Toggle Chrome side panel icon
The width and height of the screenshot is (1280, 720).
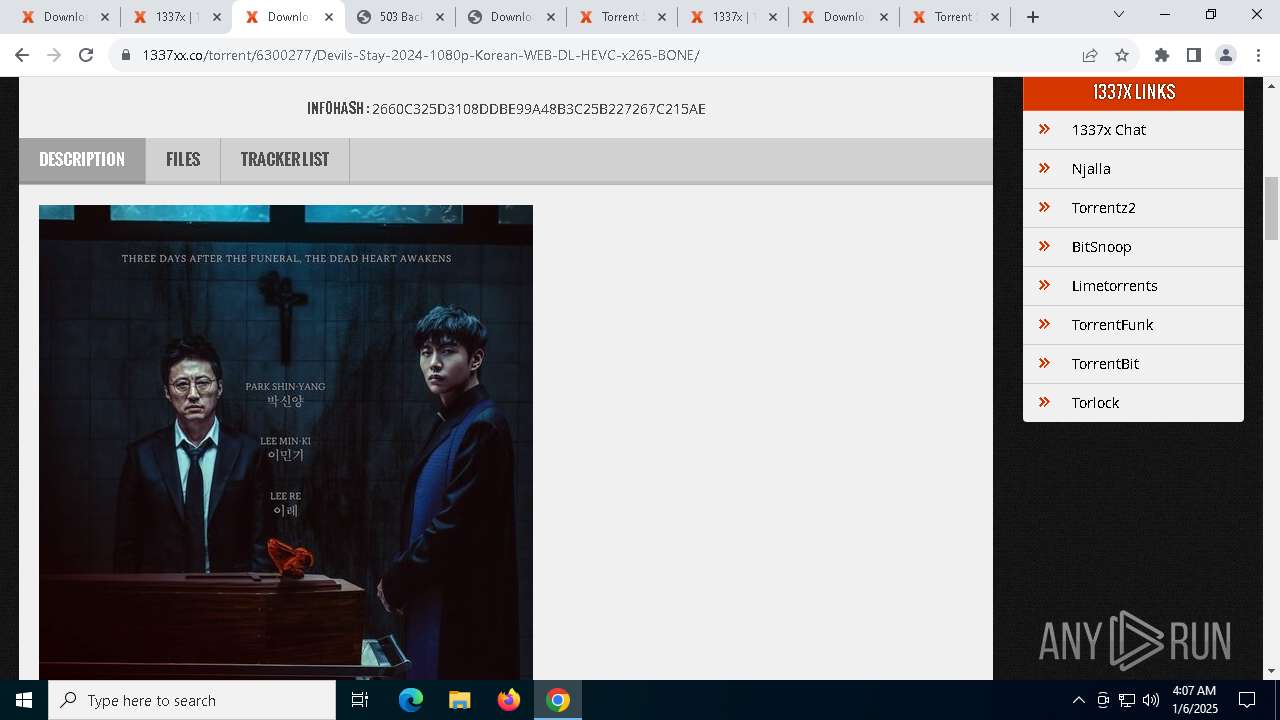point(1193,55)
